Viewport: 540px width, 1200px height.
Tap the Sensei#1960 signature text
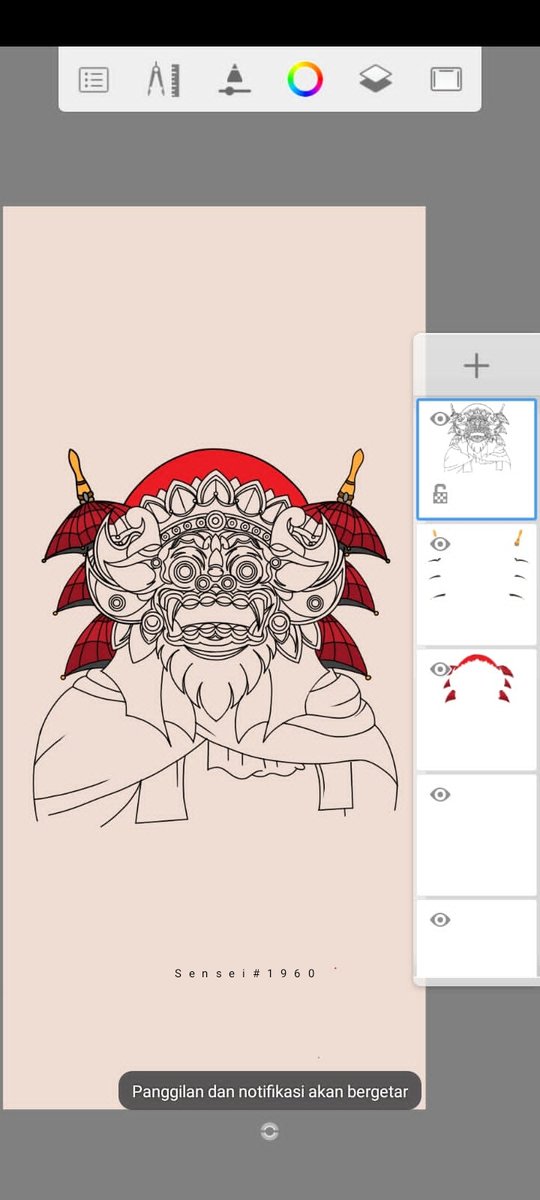click(245, 973)
